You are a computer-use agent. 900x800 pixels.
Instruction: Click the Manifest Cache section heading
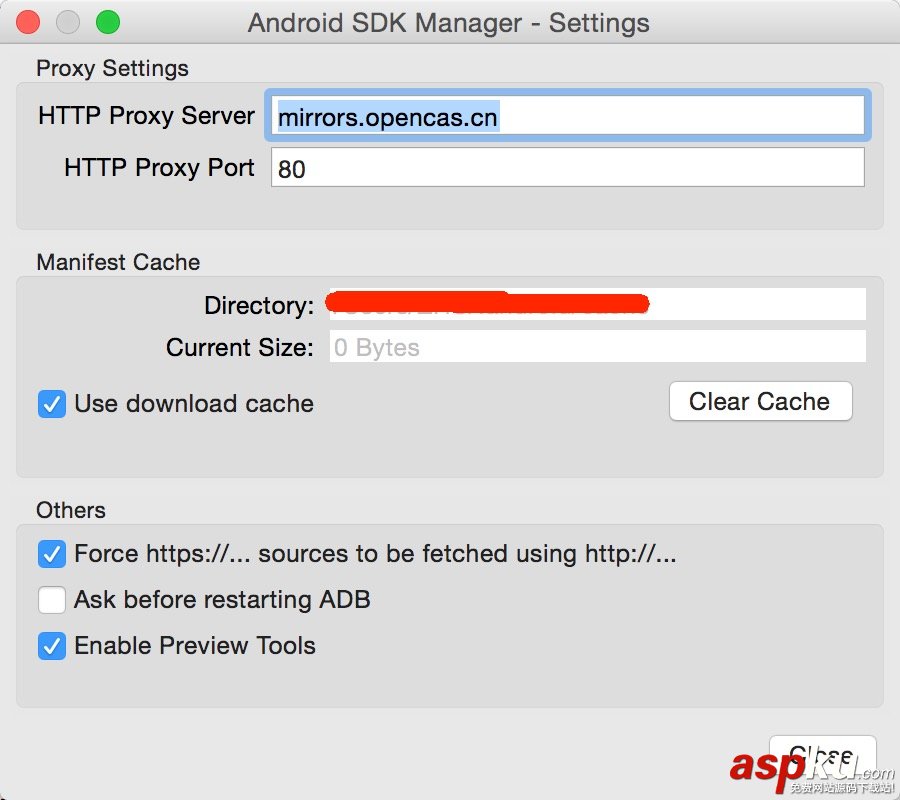(x=118, y=262)
